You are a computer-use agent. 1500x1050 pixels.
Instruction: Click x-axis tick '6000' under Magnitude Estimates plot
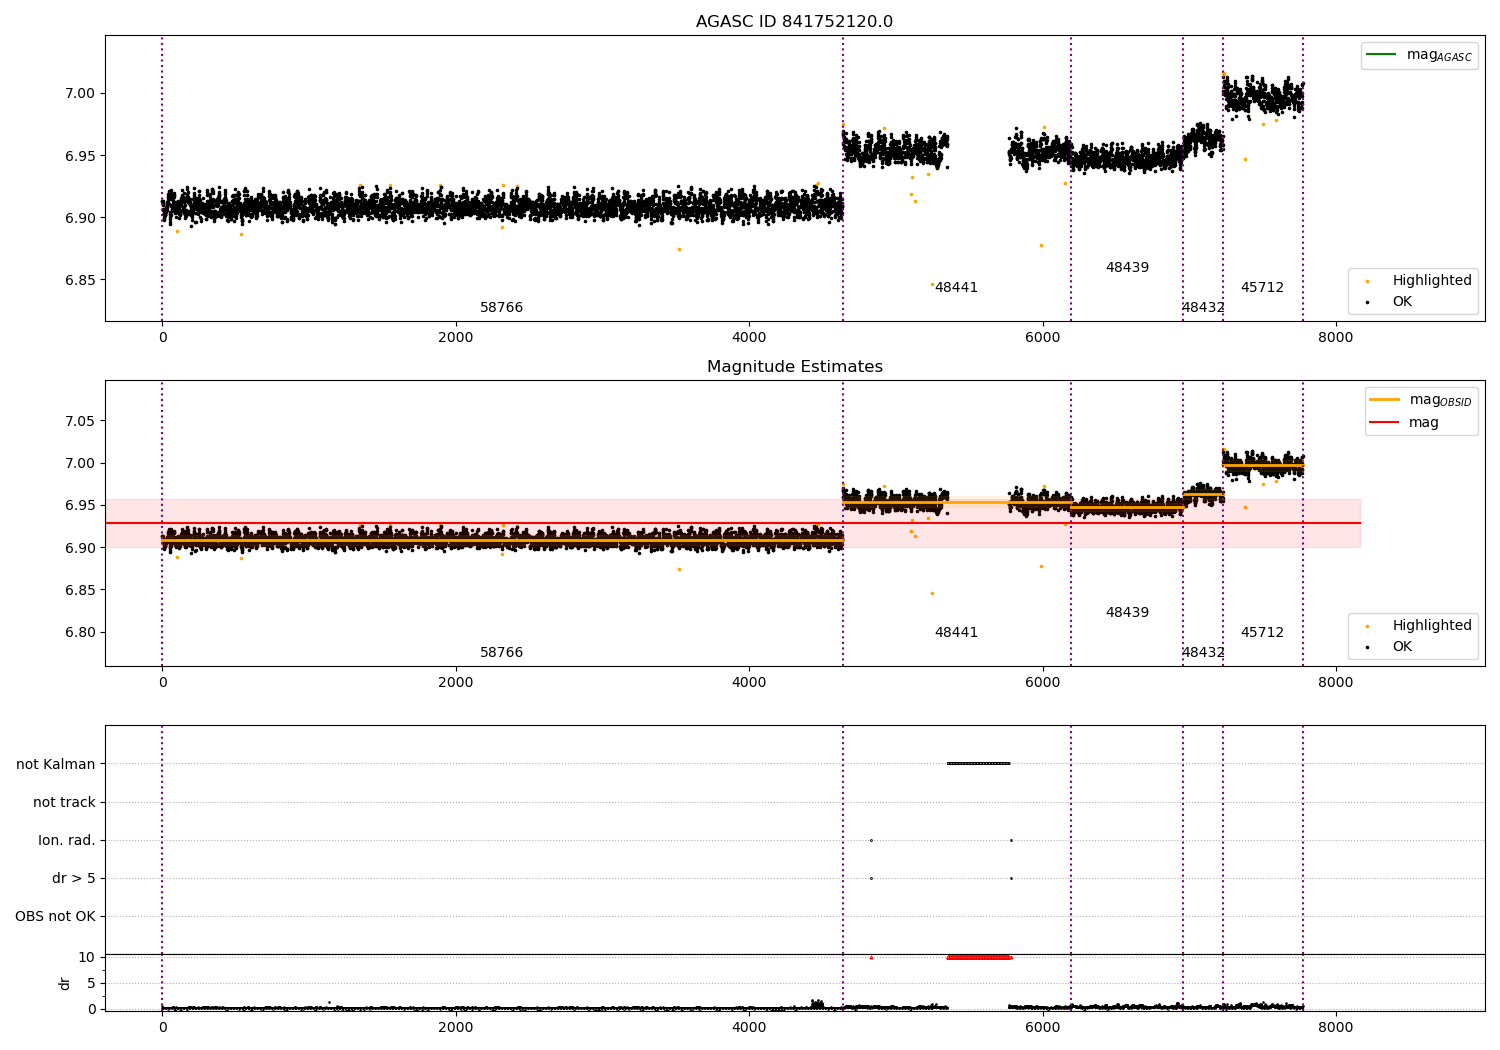[x=1043, y=683]
